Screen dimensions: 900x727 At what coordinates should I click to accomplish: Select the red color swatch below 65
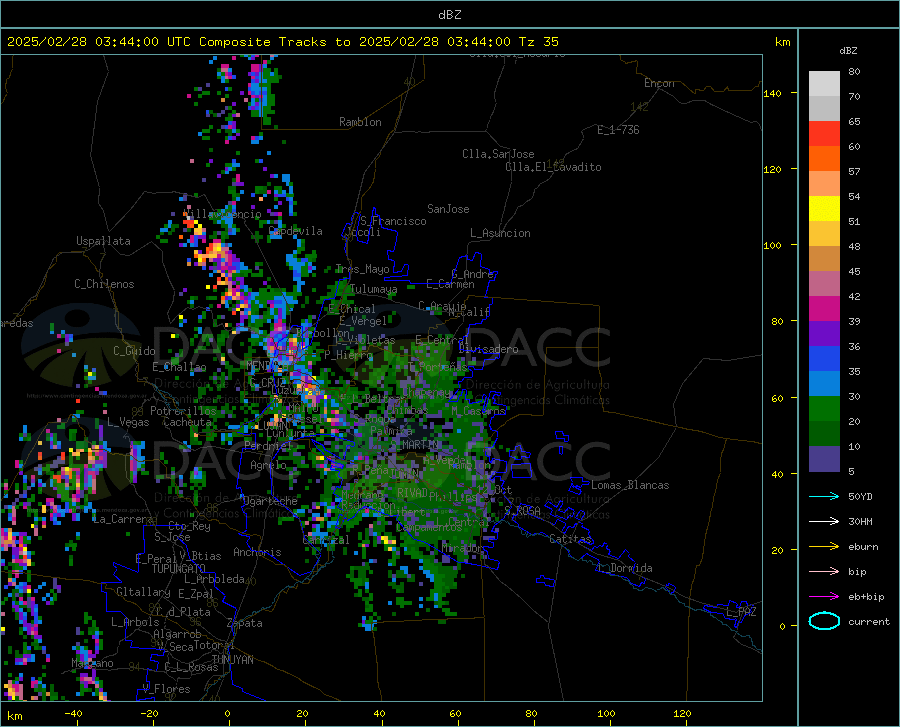tap(824, 134)
